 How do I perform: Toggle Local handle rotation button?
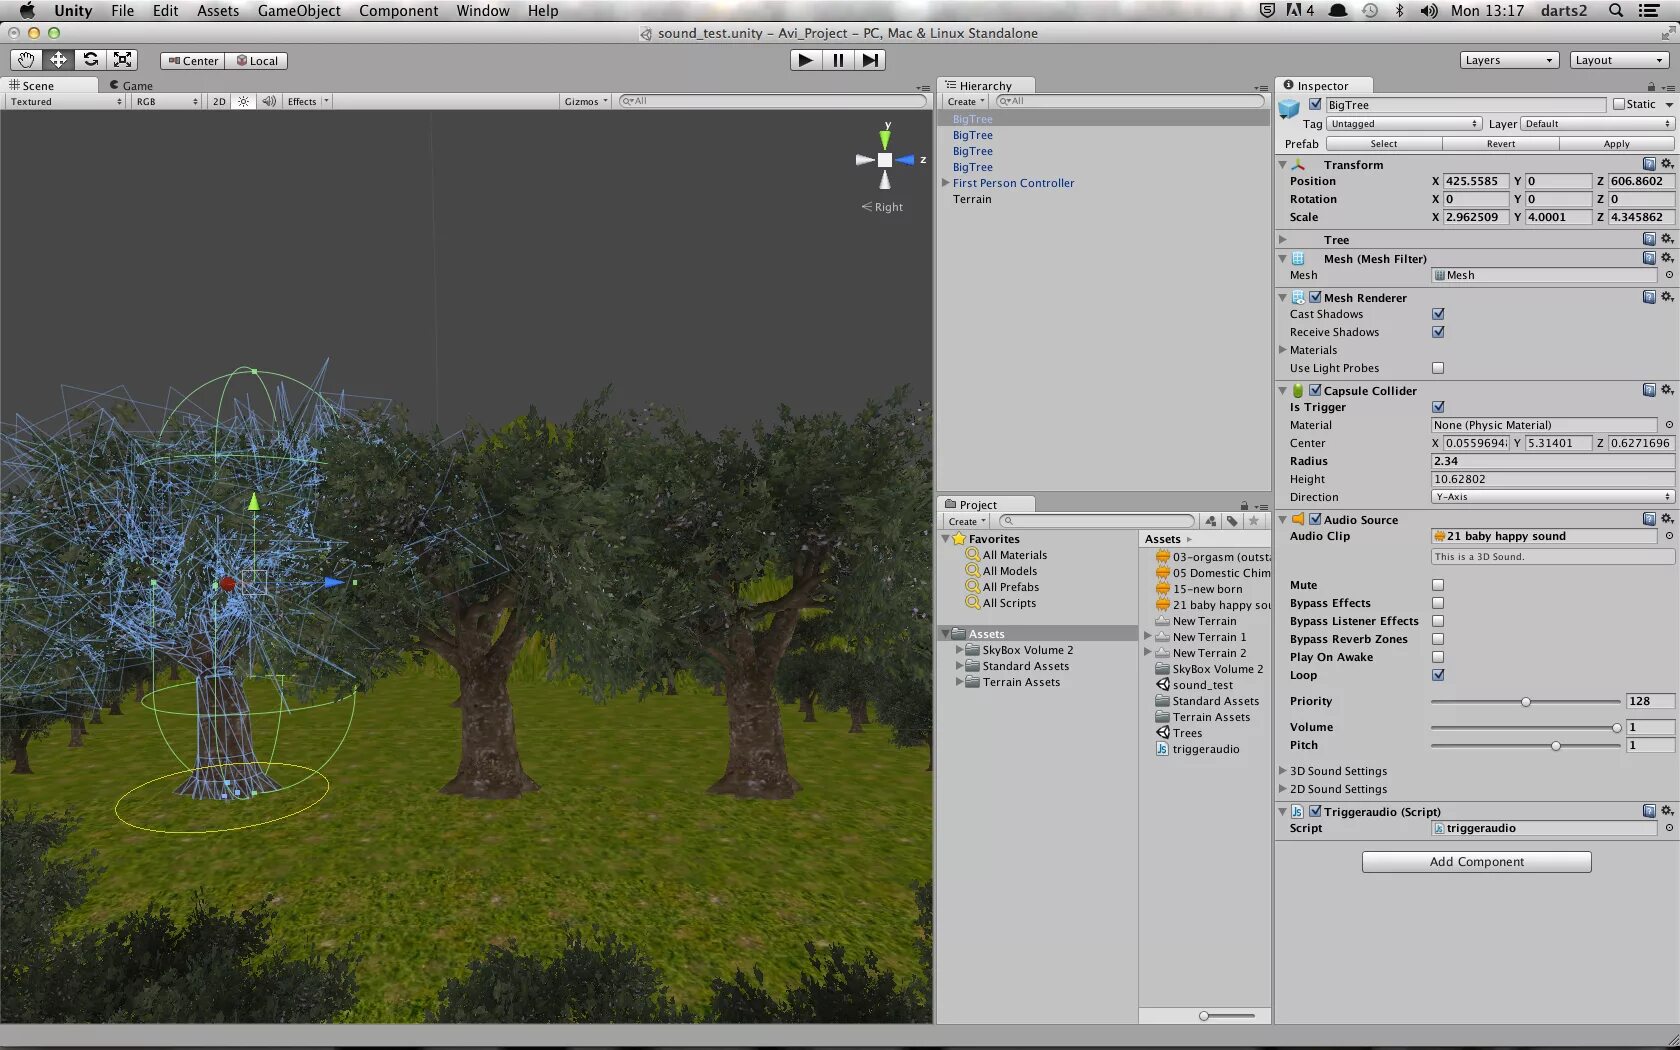click(x=257, y=61)
